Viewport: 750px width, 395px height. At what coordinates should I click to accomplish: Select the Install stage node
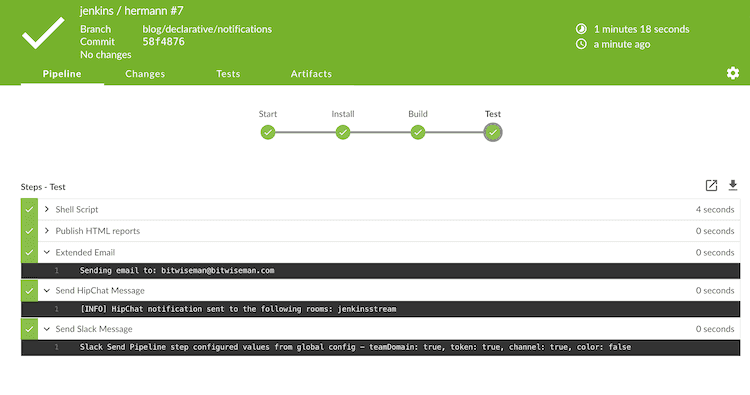[x=342, y=132]
